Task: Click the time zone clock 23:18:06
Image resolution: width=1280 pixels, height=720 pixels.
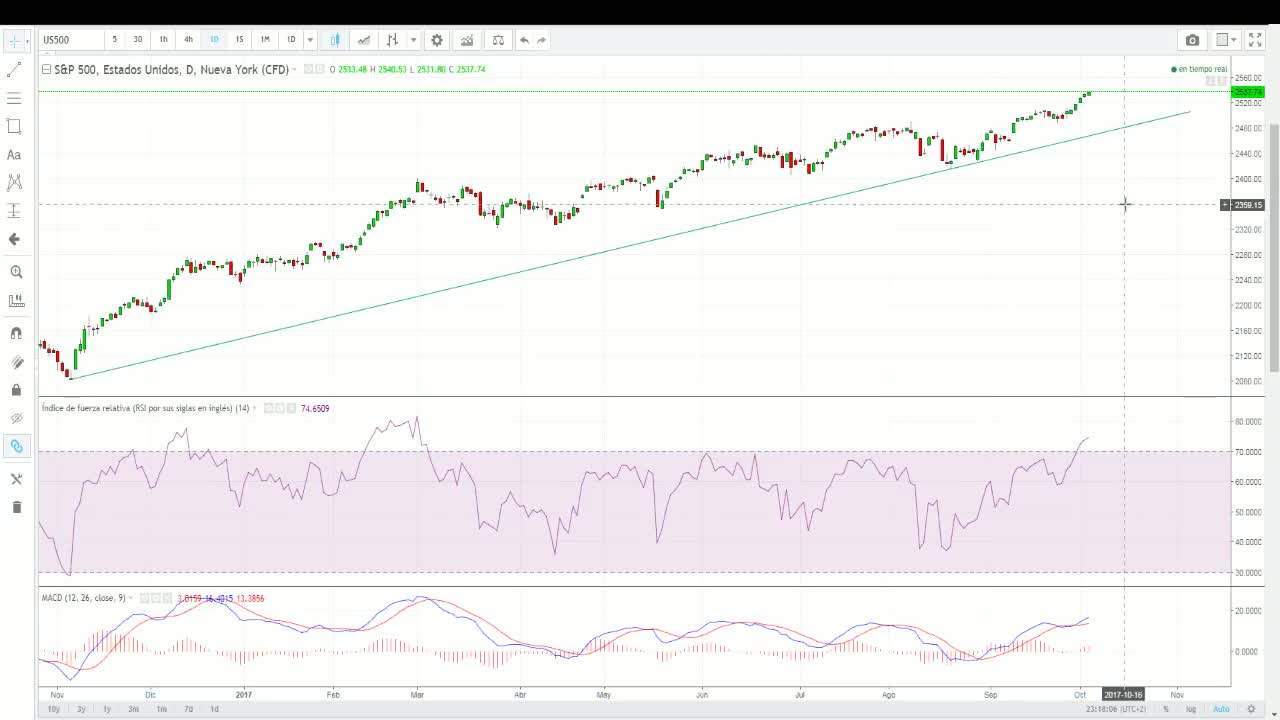Action: point(1118,709)
